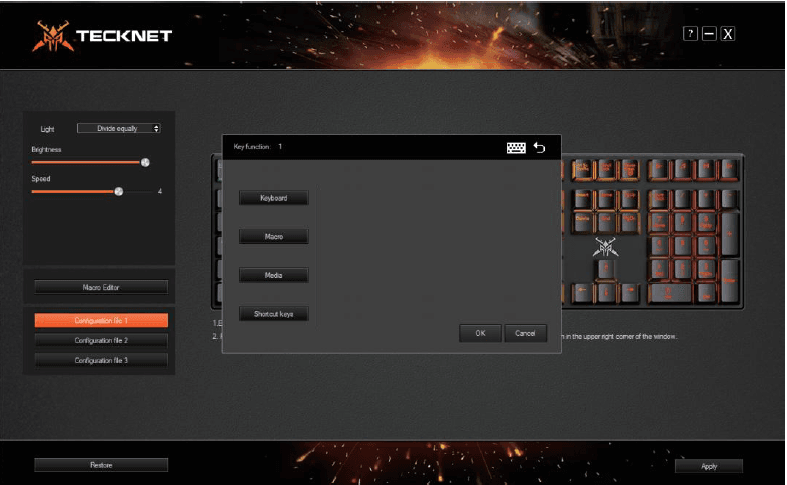The width and height of the screenshot is (787, 485).
Task: Select the numpad 3 PgDn key
Action: pos(705,269)
